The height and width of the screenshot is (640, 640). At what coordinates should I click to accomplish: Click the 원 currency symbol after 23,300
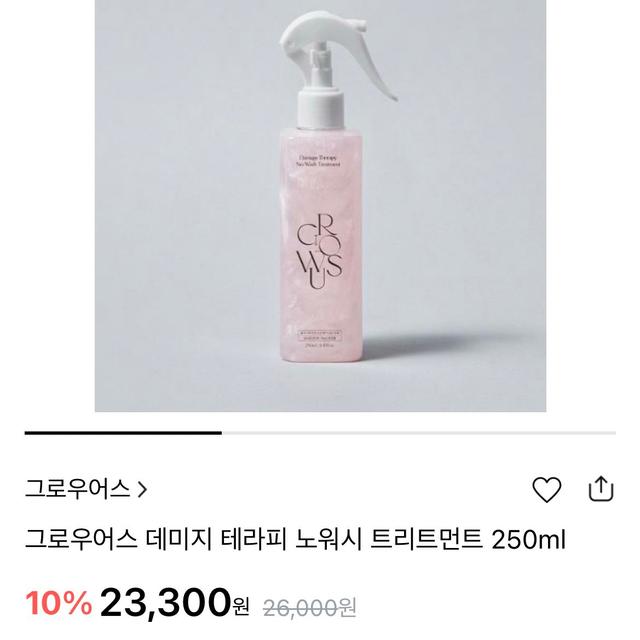[x=240, y=608]
